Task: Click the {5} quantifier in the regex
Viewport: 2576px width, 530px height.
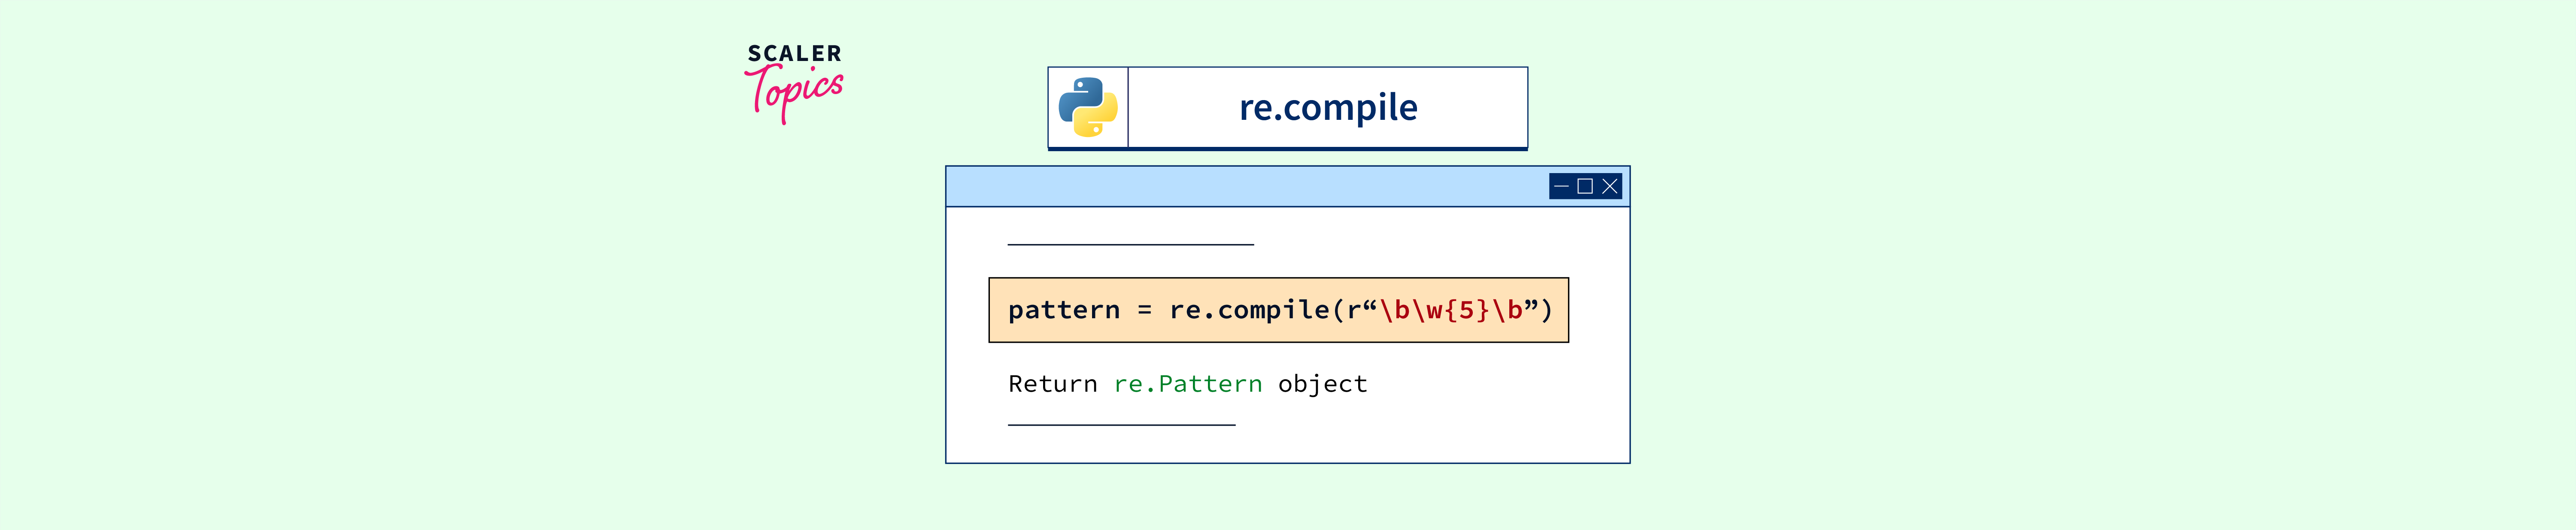Action: tap(1466, 310)
